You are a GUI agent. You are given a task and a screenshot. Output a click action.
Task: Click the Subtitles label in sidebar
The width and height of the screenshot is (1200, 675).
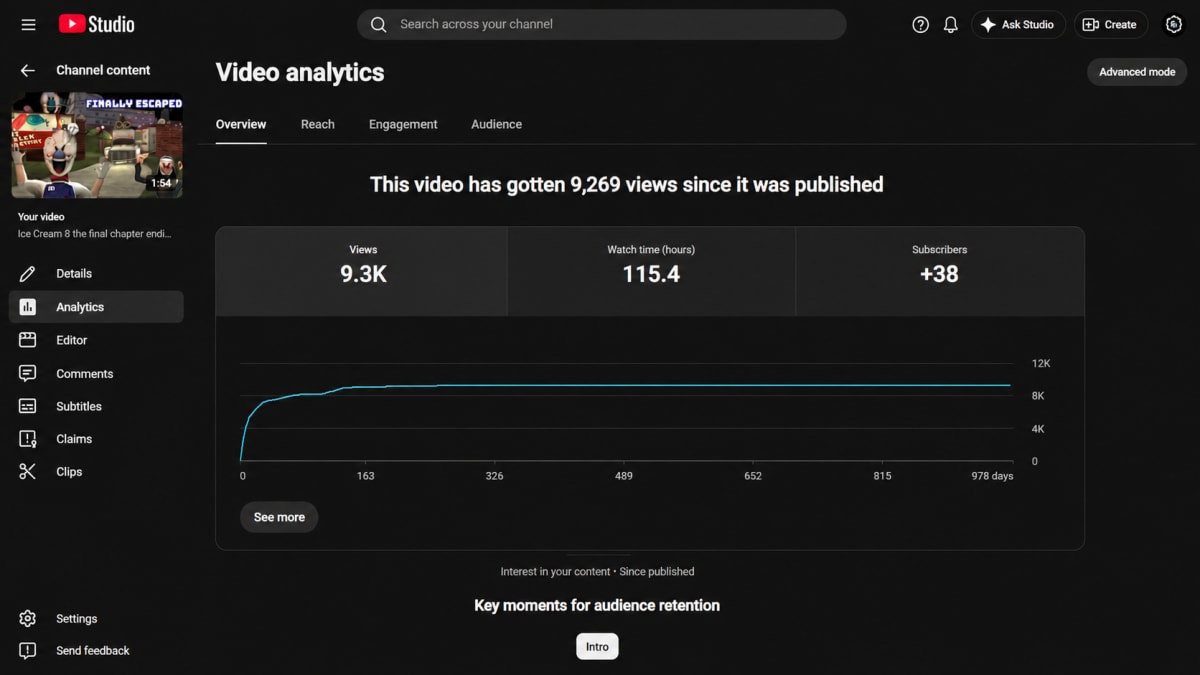pos(79,406)
